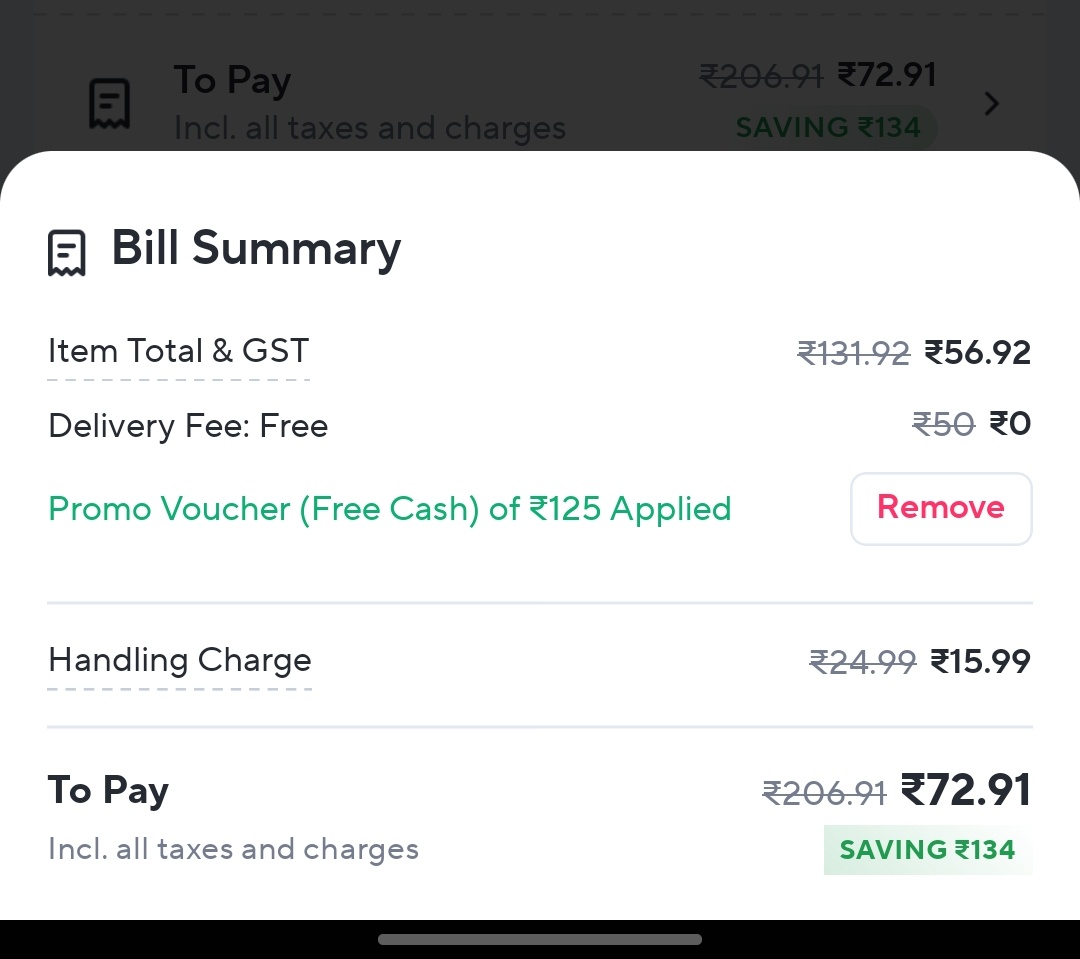Click the final ₹72.91 amount in bill summary
The width and height of the screenshot is (1080, 959).
click(x=966, y=790)
